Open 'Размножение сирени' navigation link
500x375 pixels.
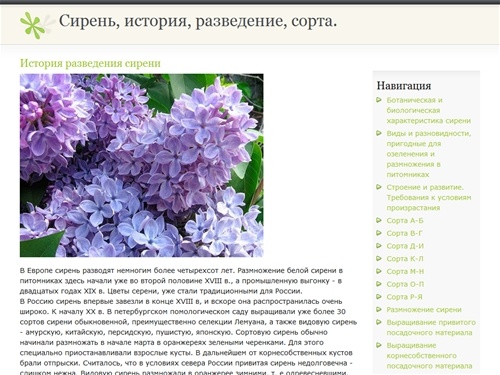click(x=424, y=310)
